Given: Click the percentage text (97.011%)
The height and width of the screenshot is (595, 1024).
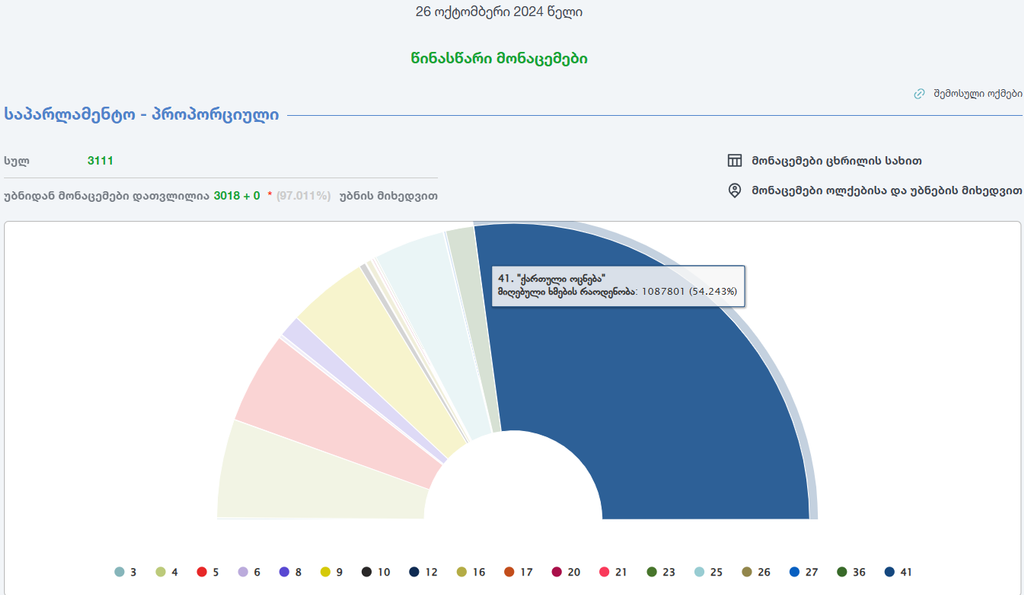Looking at the screenshot, I should tap(303, 196).
